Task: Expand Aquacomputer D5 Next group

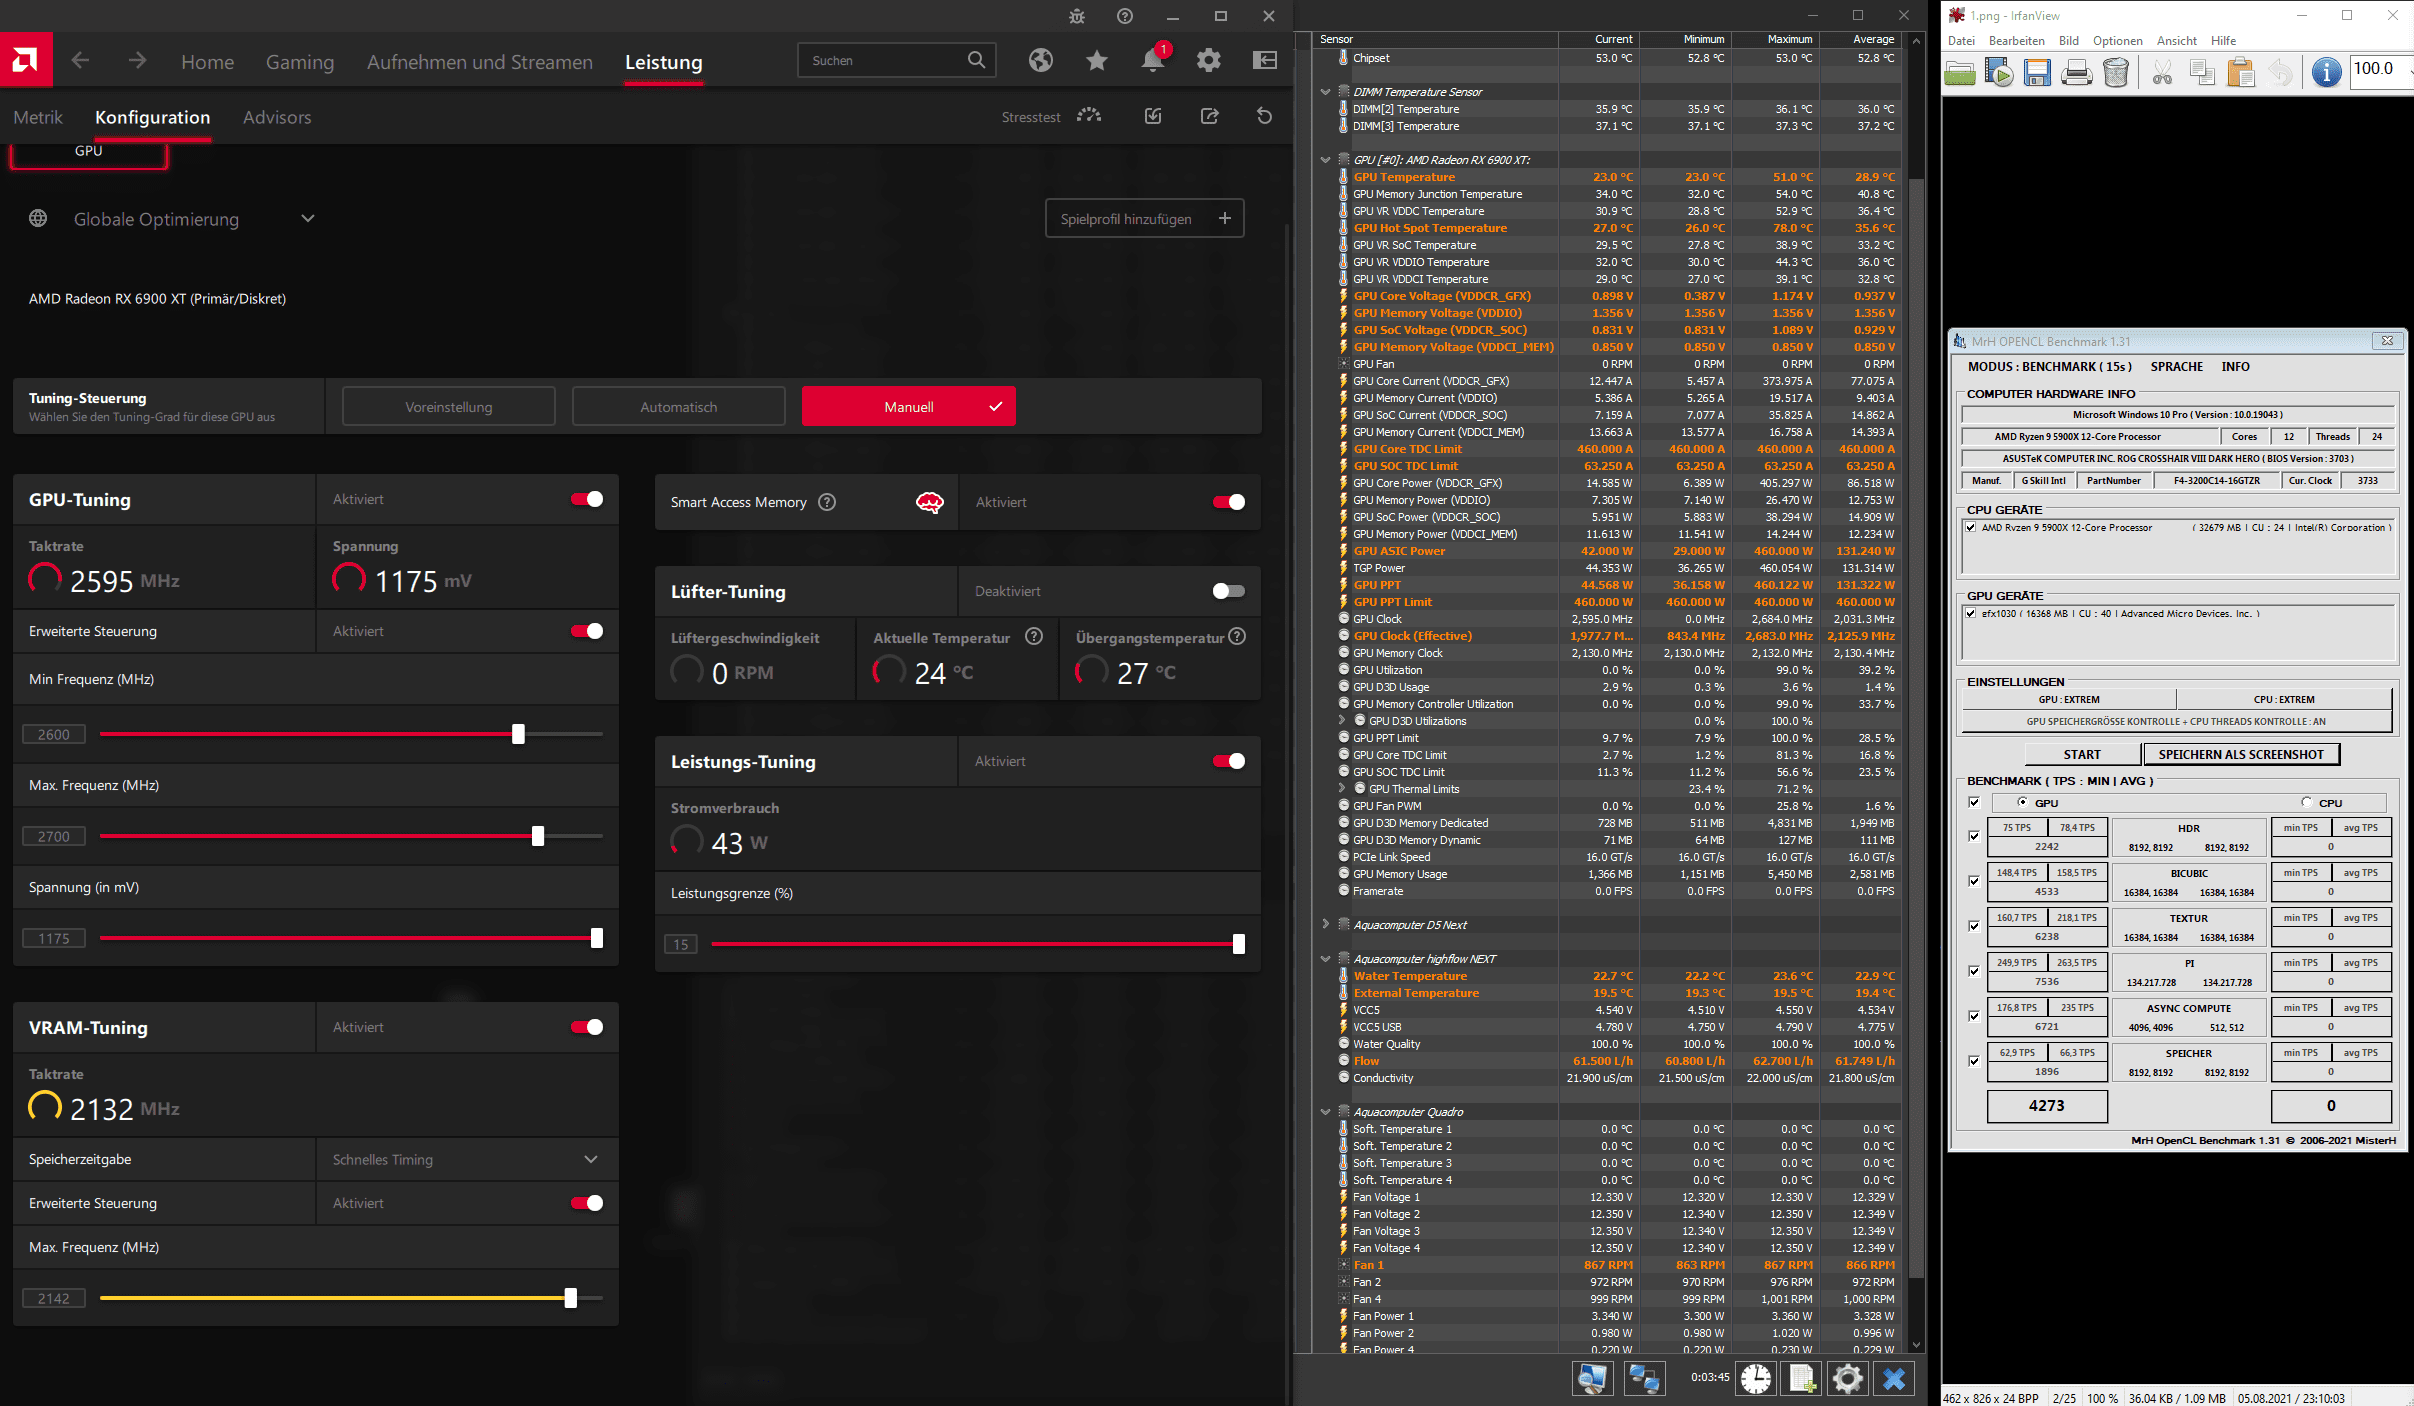Action: pos(1325,925)
